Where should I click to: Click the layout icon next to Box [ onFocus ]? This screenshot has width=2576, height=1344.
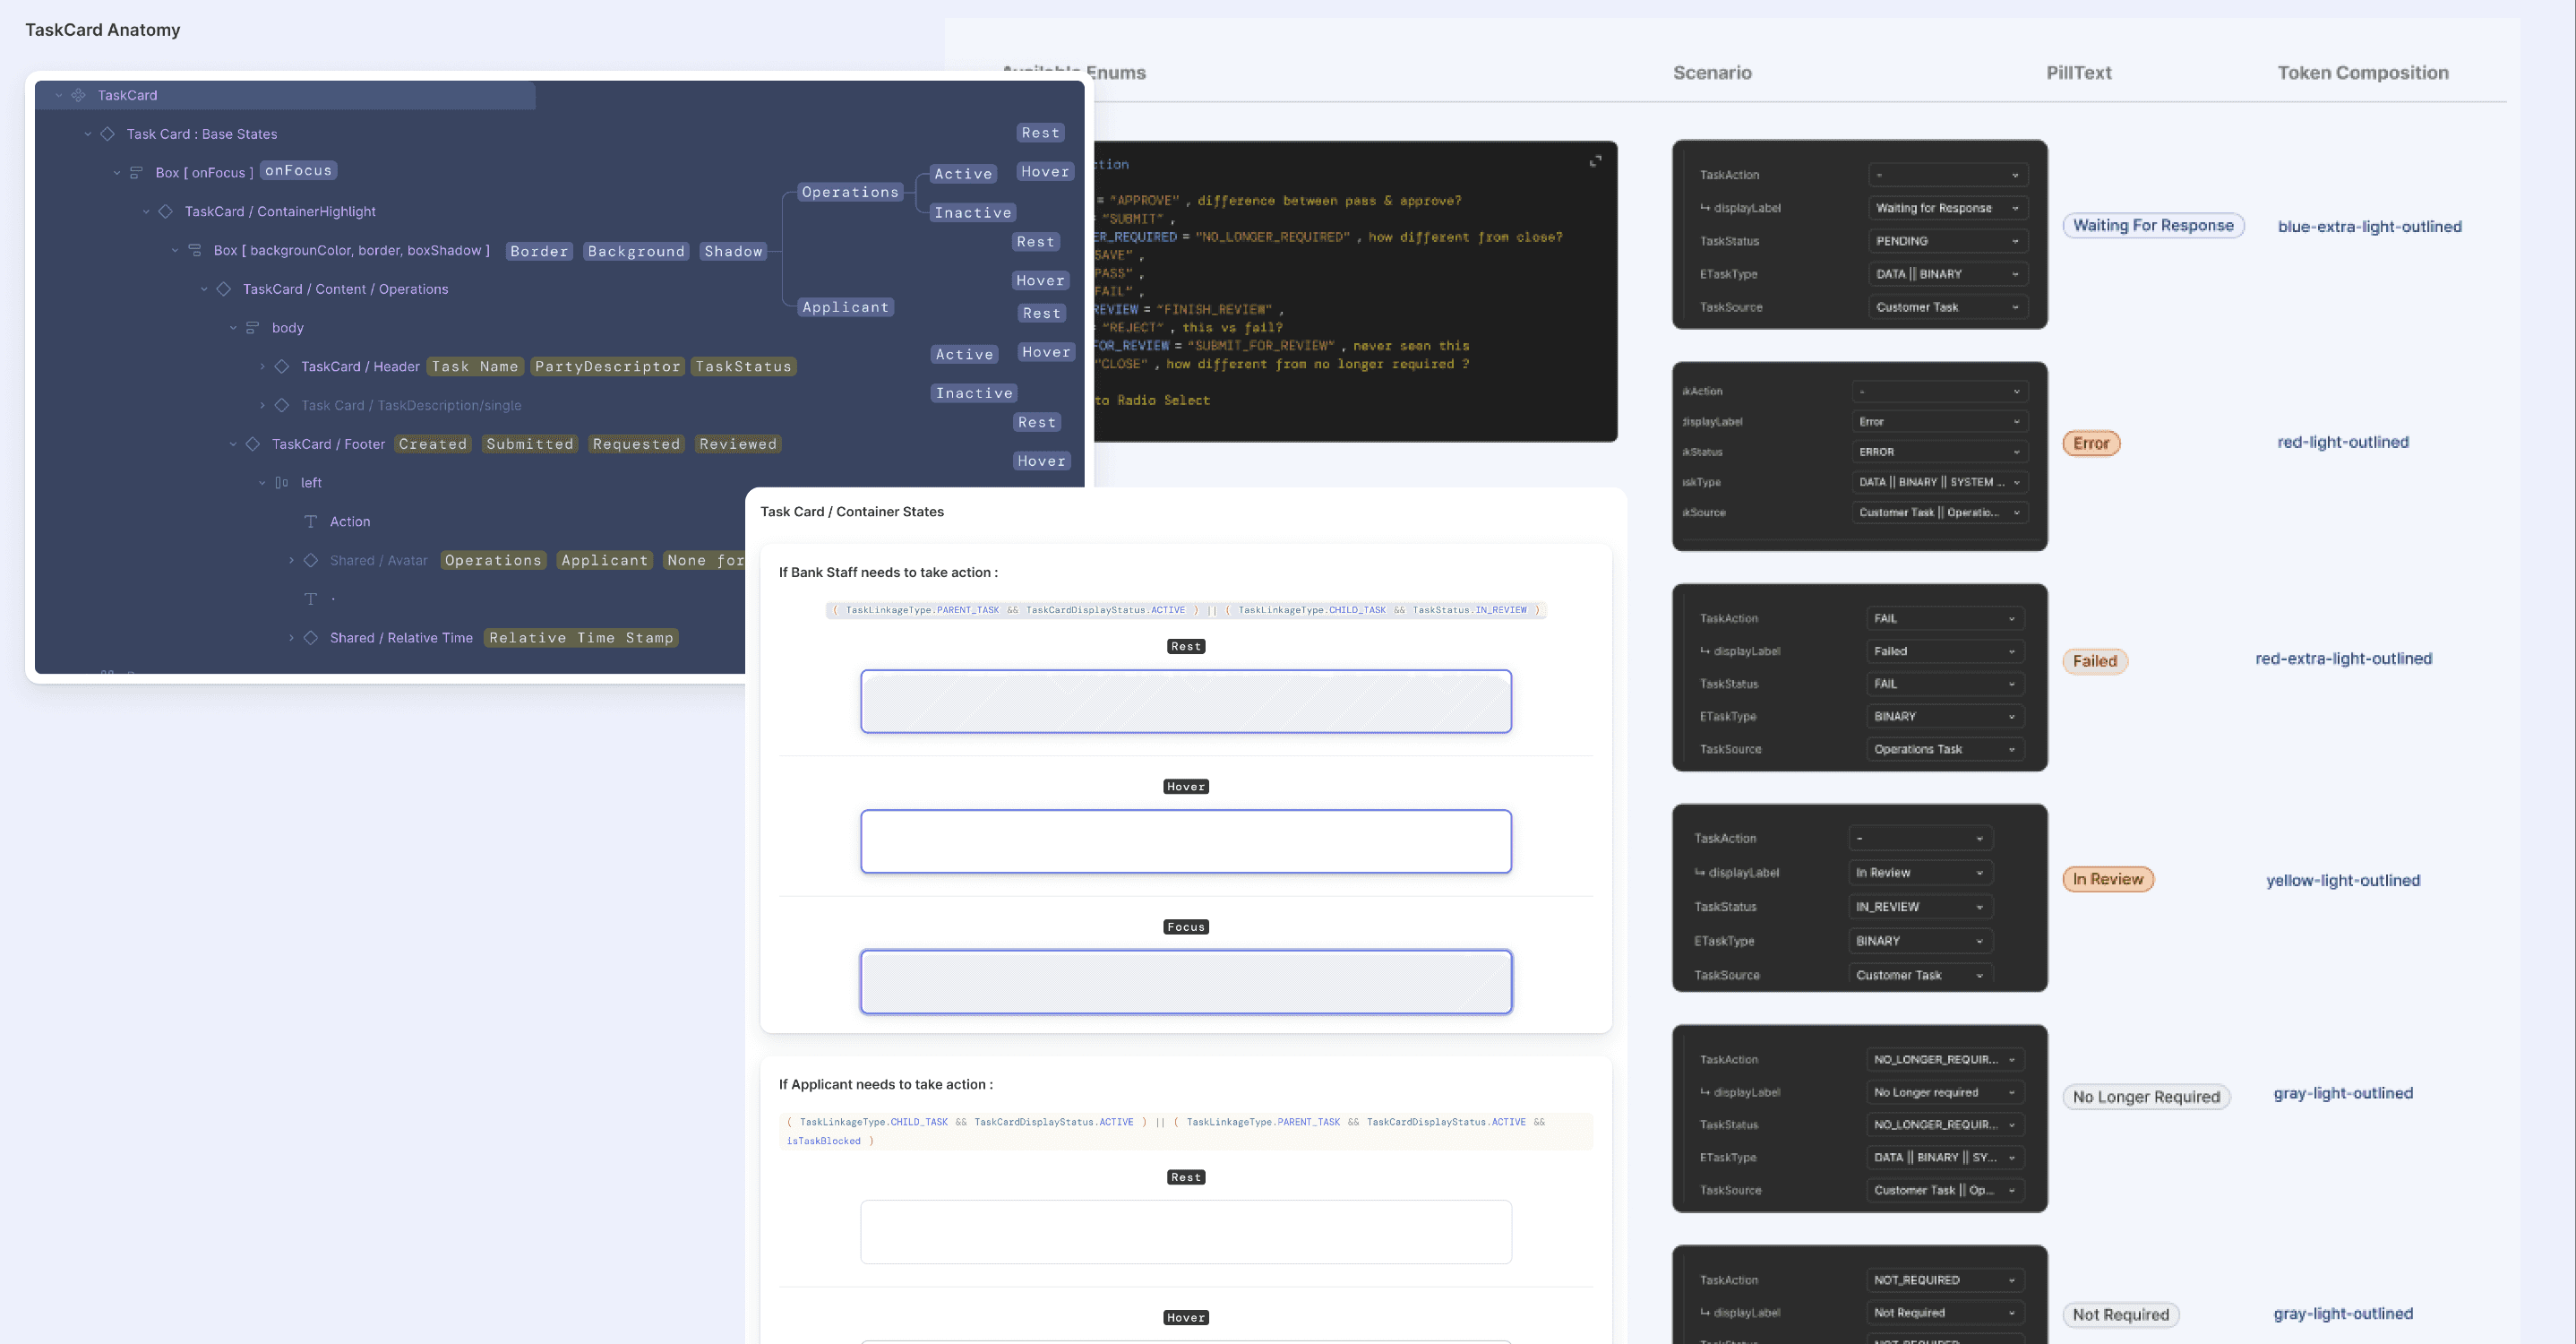click(x=136, y=173)
